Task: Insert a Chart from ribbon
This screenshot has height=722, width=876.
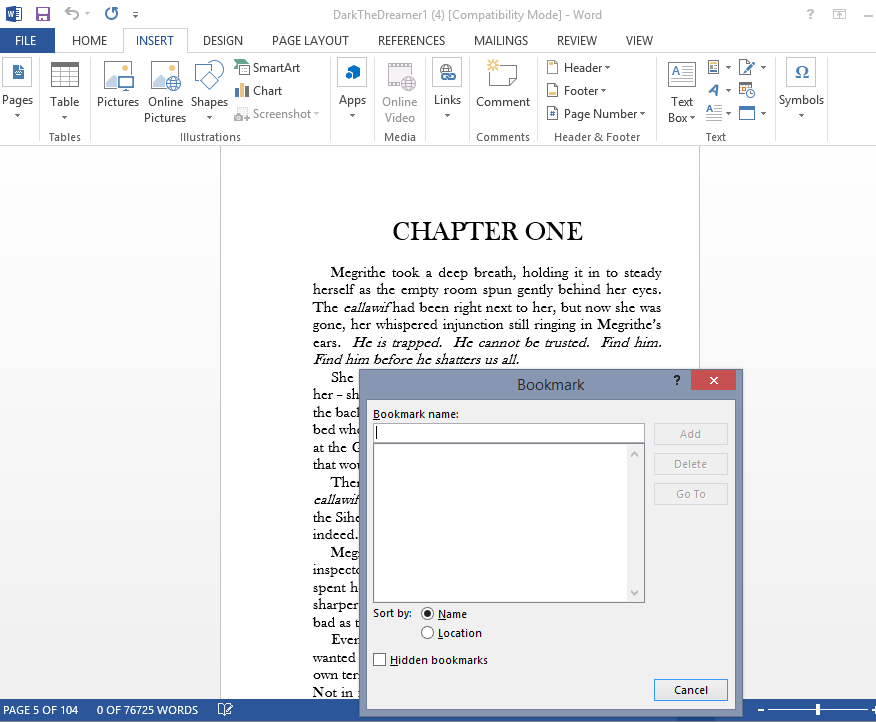Action: 259,91
